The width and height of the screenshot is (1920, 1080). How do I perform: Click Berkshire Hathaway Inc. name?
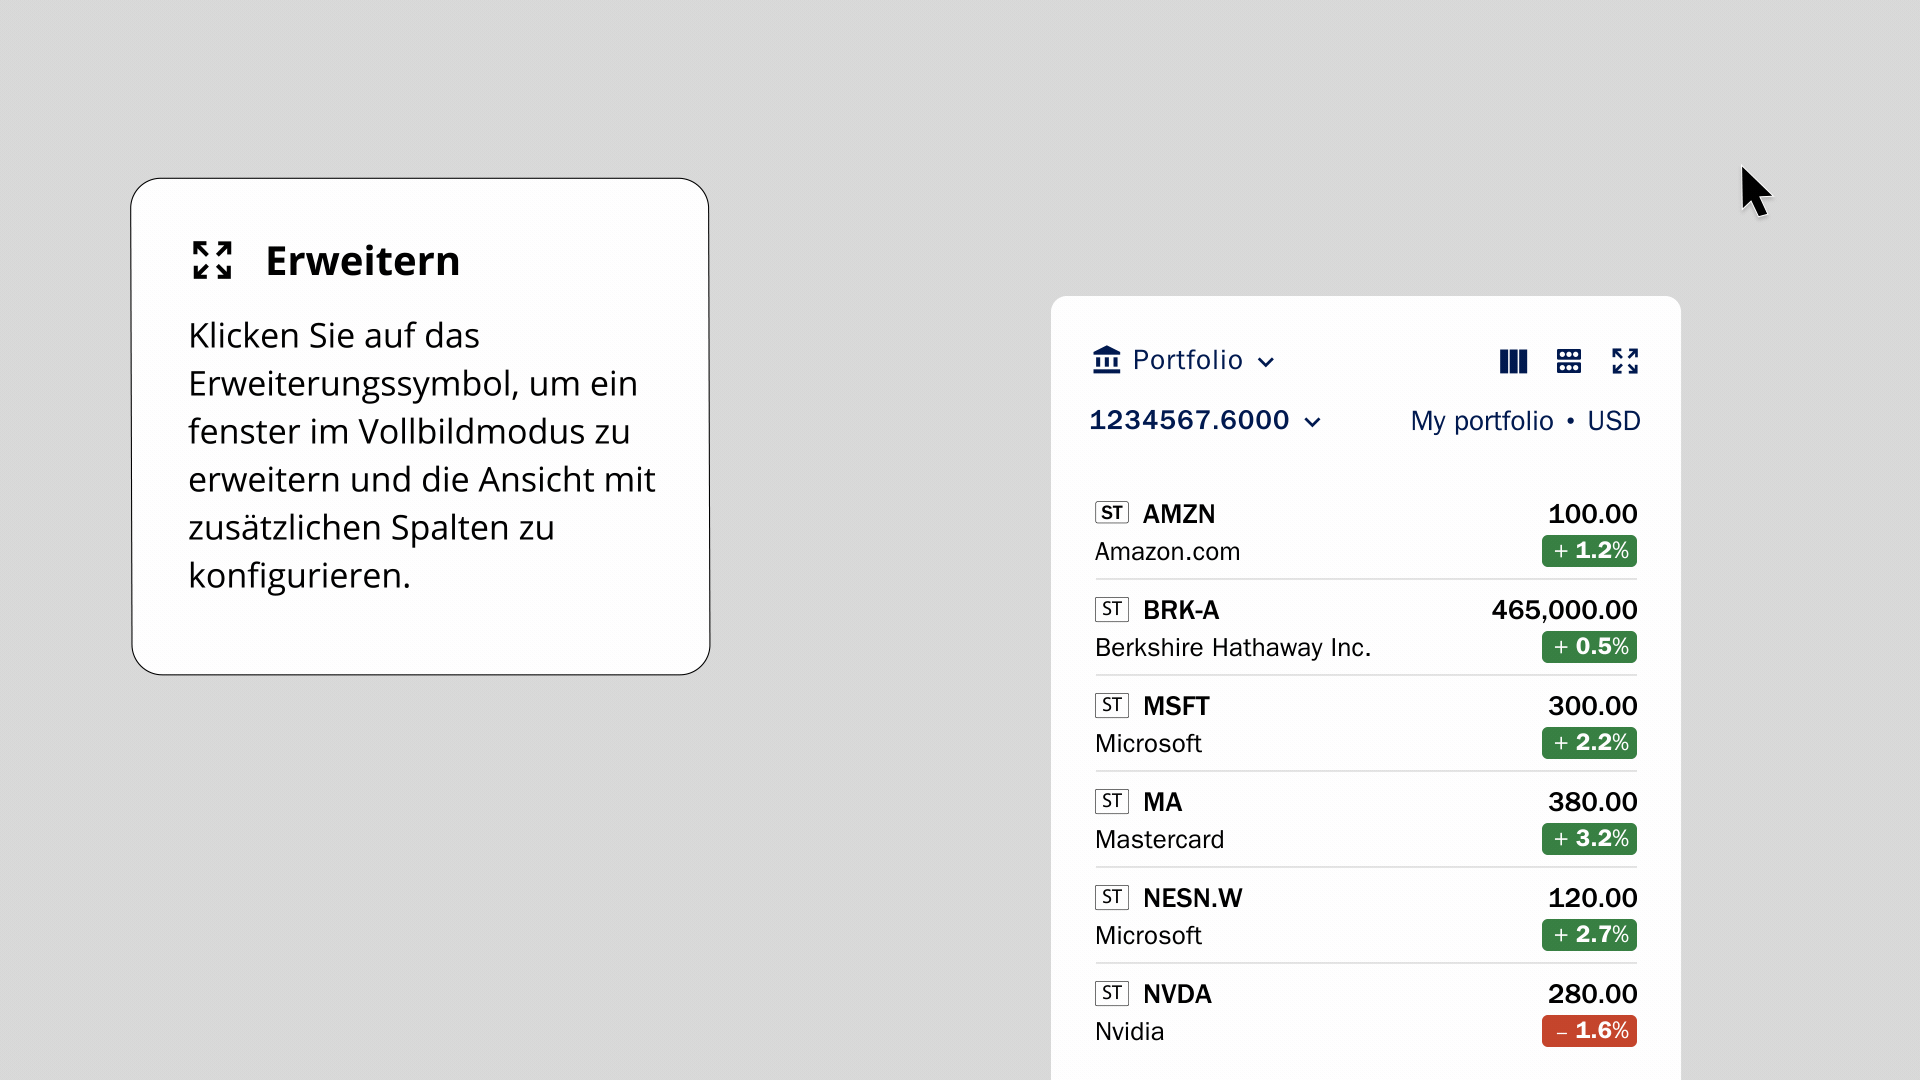click(x=1233, y=648)
